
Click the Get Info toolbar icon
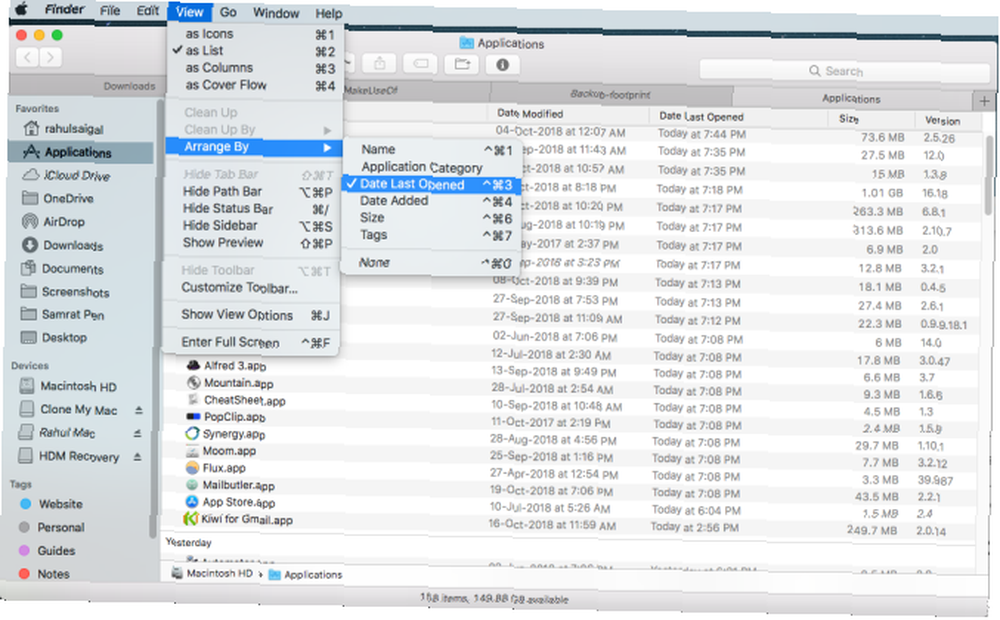click(503, 65)
